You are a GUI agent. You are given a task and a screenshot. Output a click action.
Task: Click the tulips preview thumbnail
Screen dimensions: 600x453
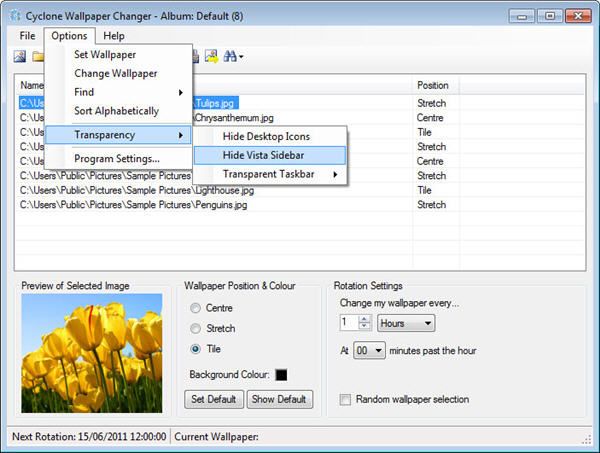[x=91, y=354]
